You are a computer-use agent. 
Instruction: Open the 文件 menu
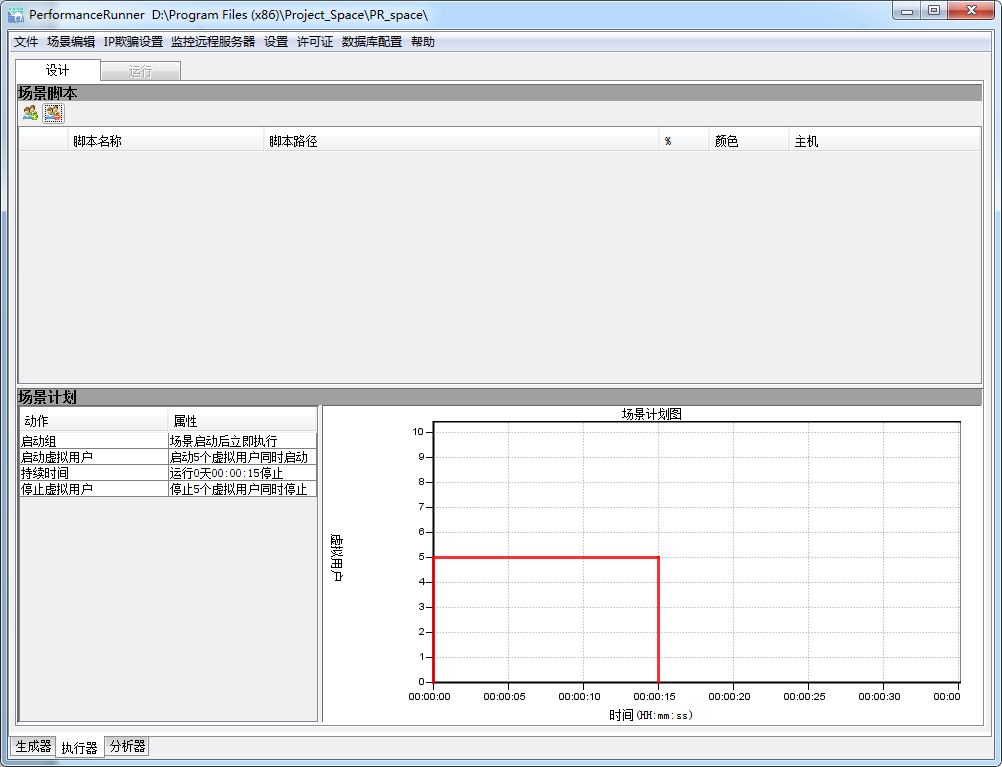pyautogui.click(x=26, y=42)
